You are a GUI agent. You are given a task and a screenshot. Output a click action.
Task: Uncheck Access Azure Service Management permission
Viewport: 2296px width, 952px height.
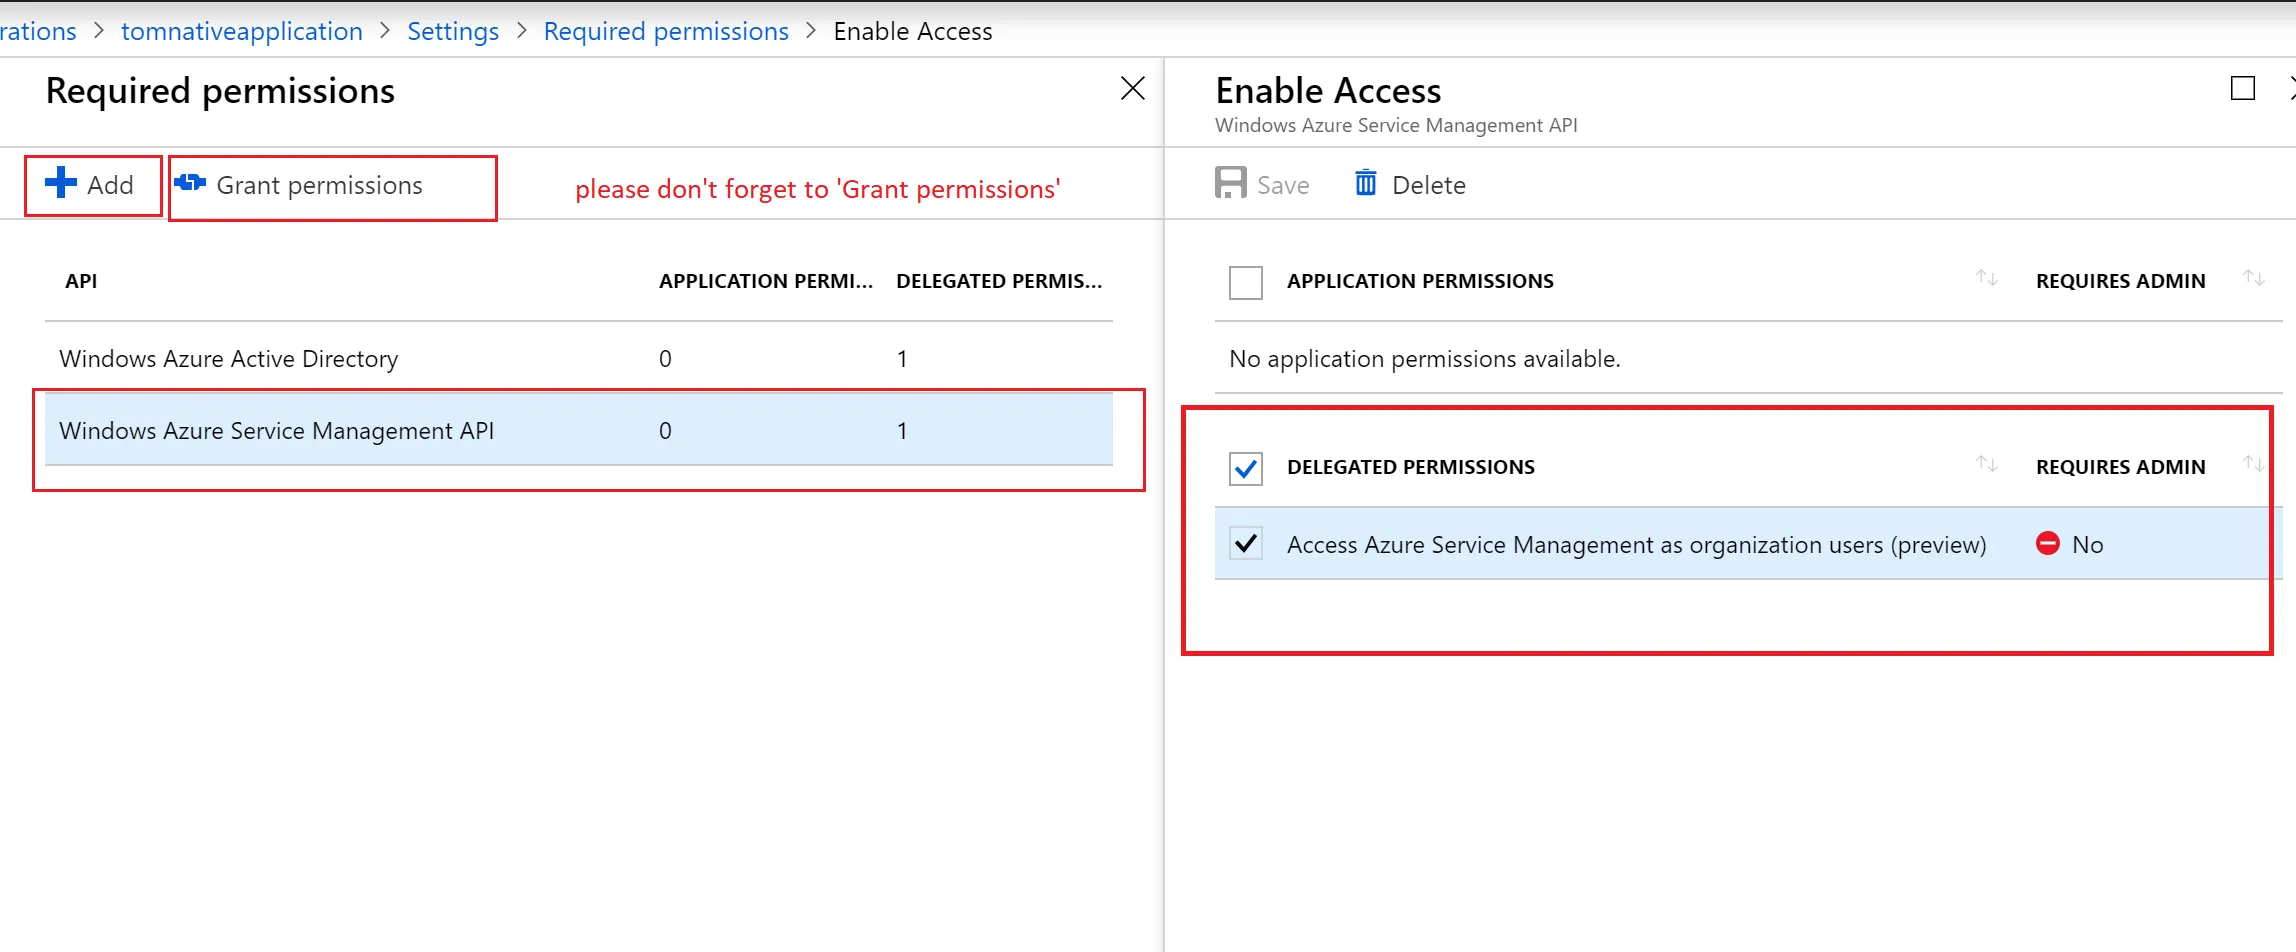click(1246, 544)
